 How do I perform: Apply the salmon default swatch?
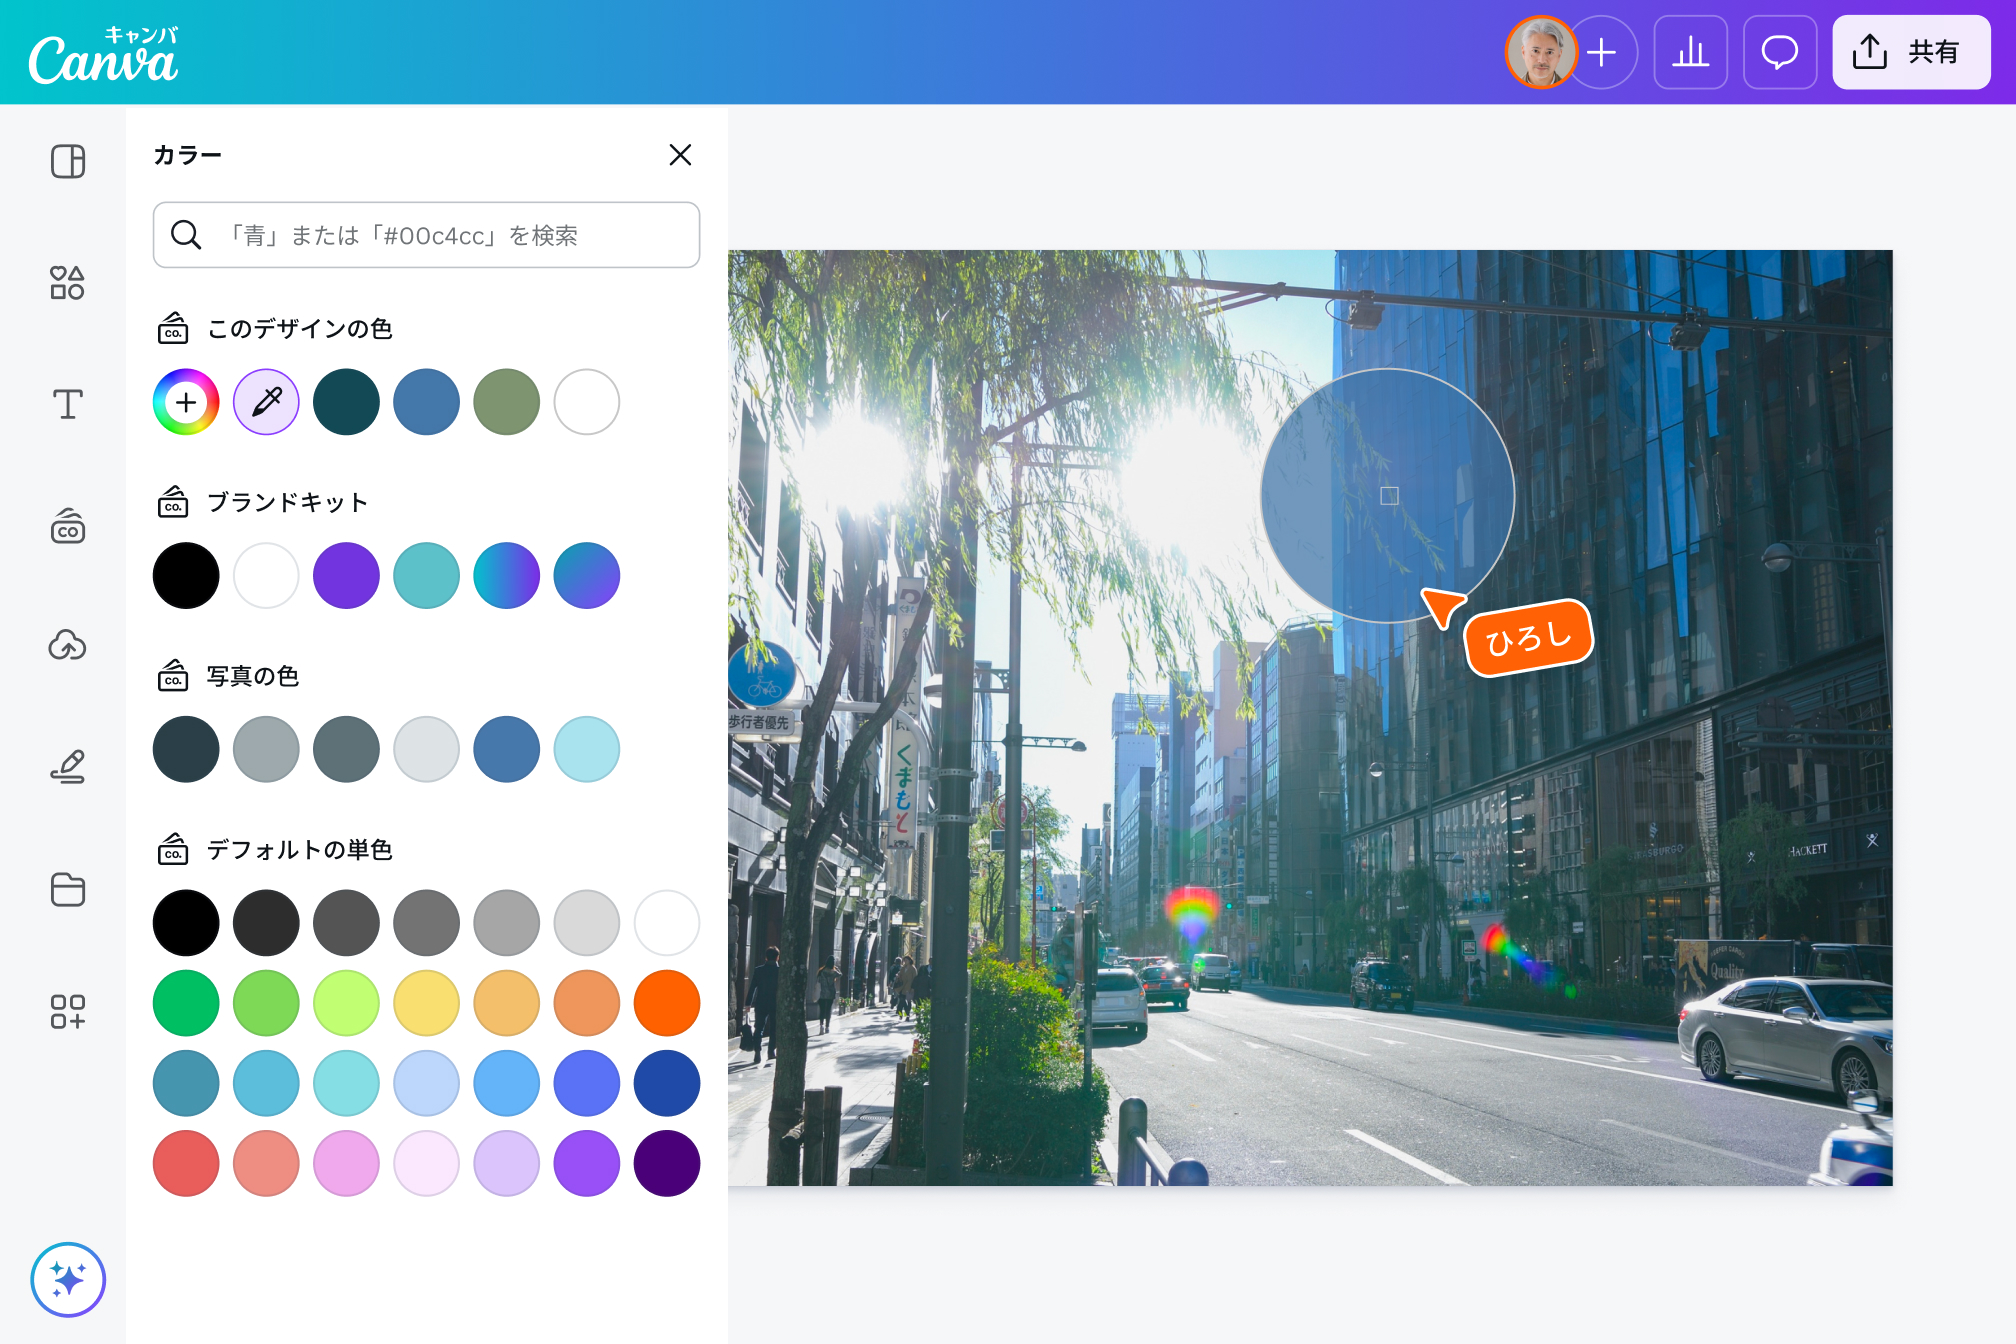[266, 1163]
